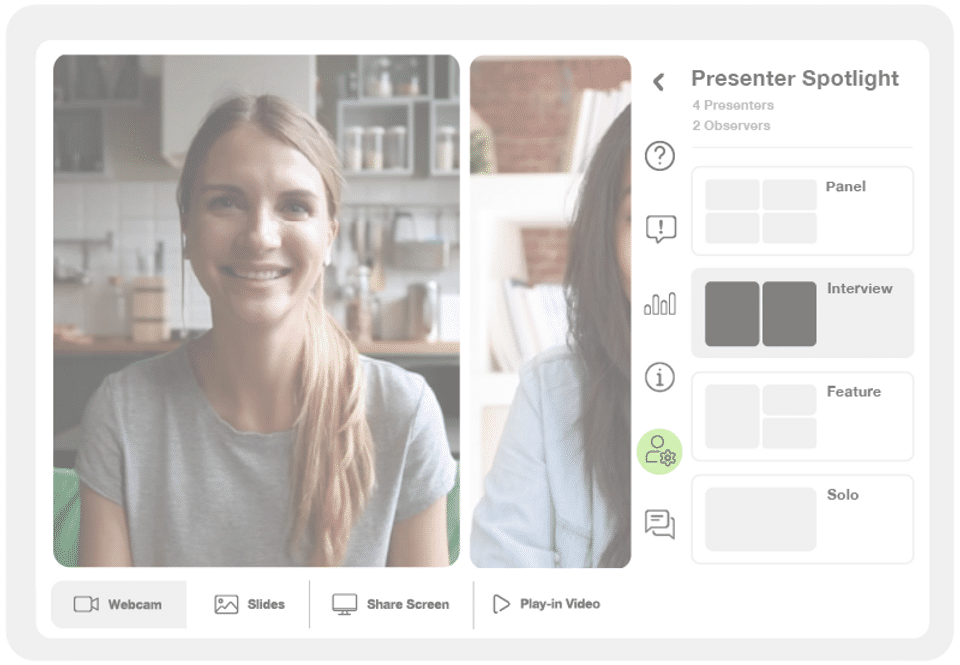This screenshot has width=960, height=665.
Task: Click the slides picture icon
Action: (227, 604)
